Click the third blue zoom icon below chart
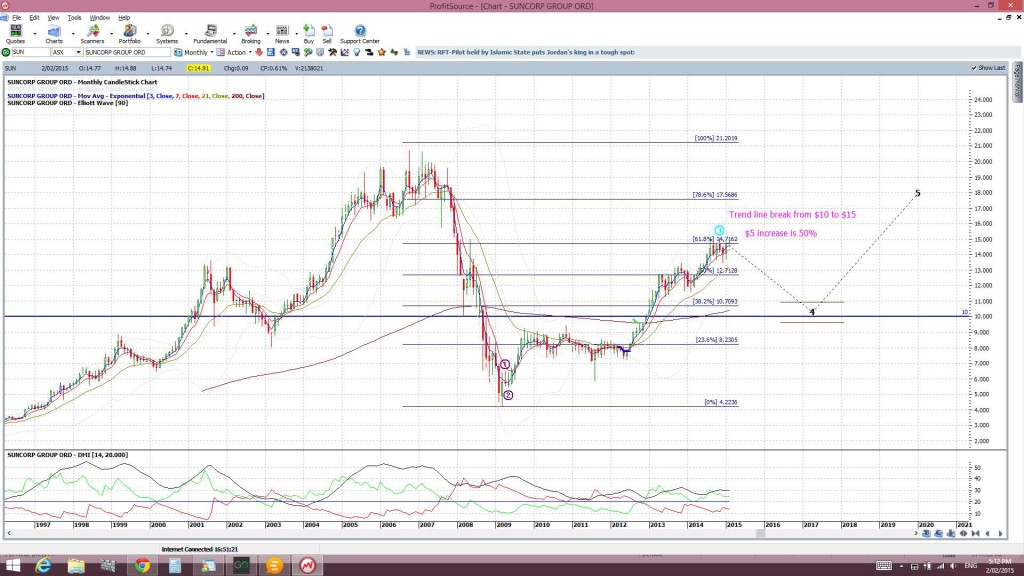The image size is (1024, 576). pos(951,533)
